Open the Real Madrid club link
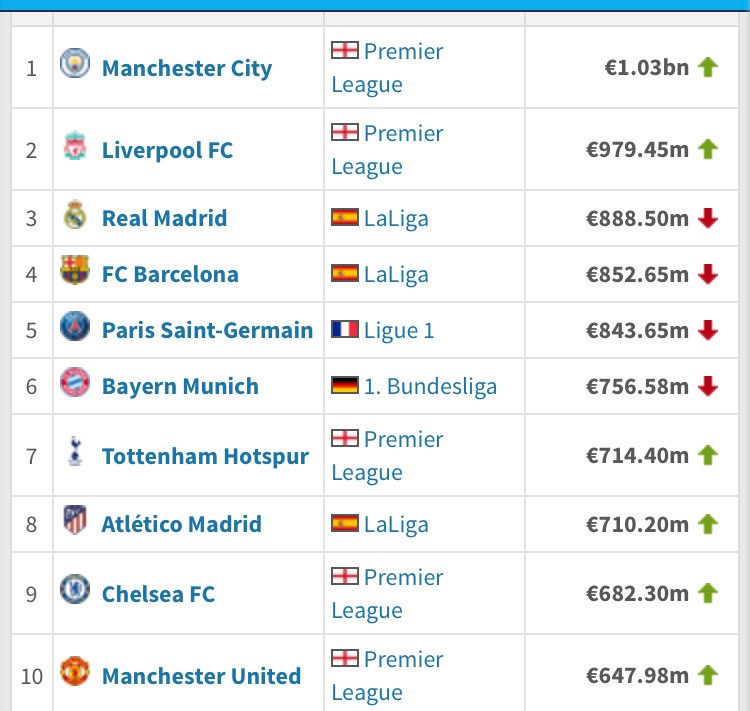 pos(164,218)
